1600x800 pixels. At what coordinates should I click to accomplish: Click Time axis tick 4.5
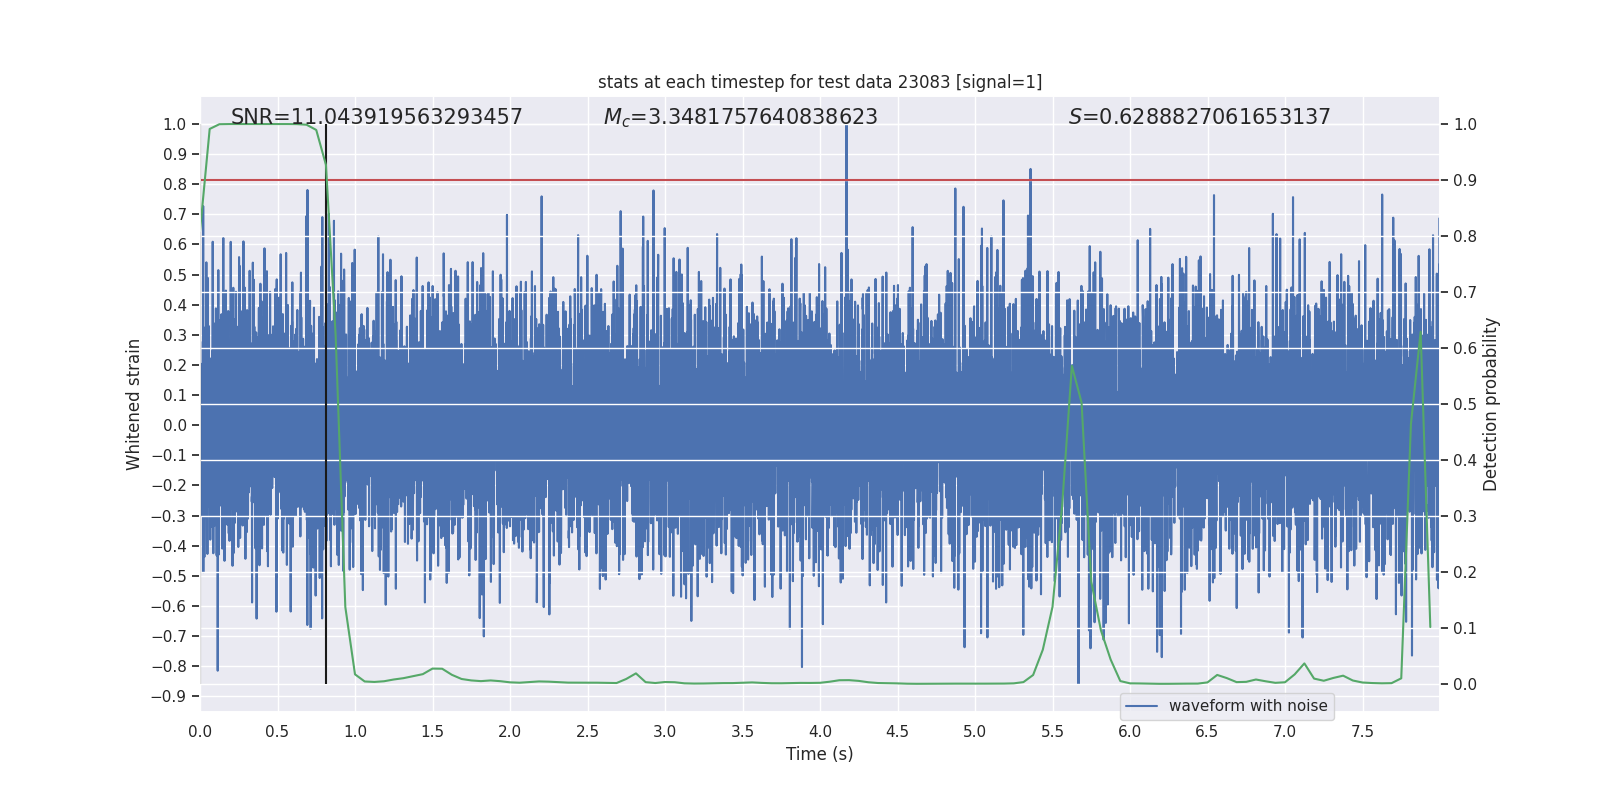tap(898, 731)
